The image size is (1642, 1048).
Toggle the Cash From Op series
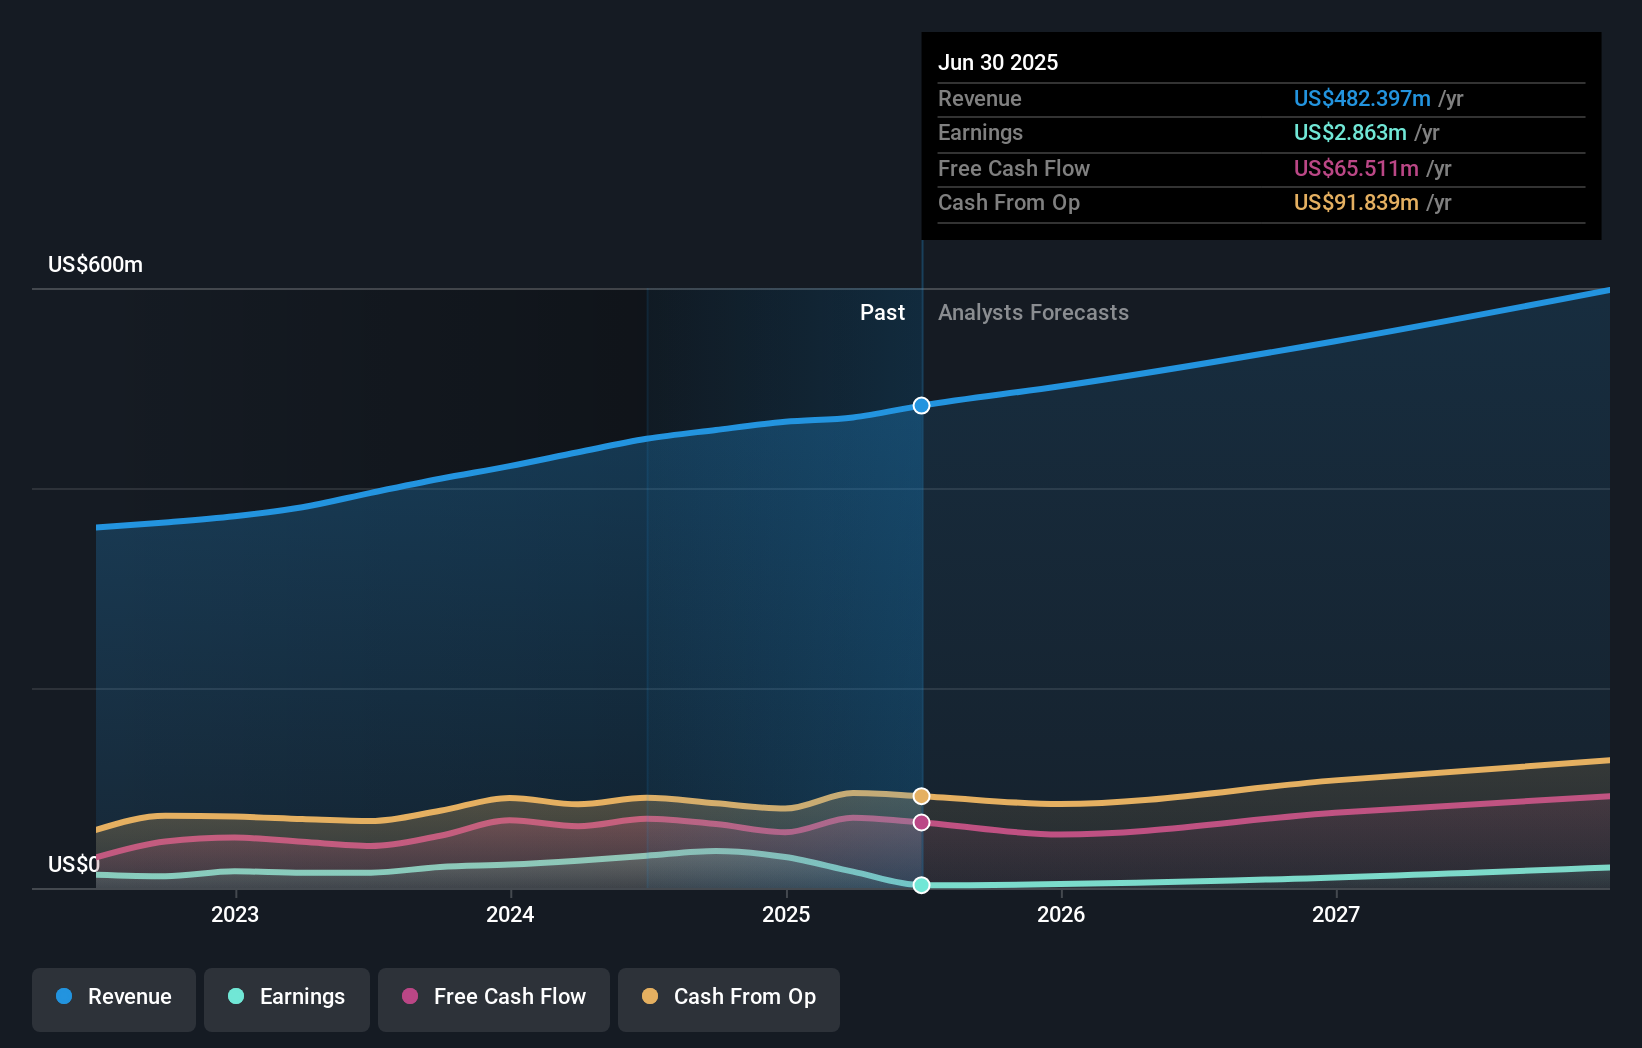click(728, 997)
